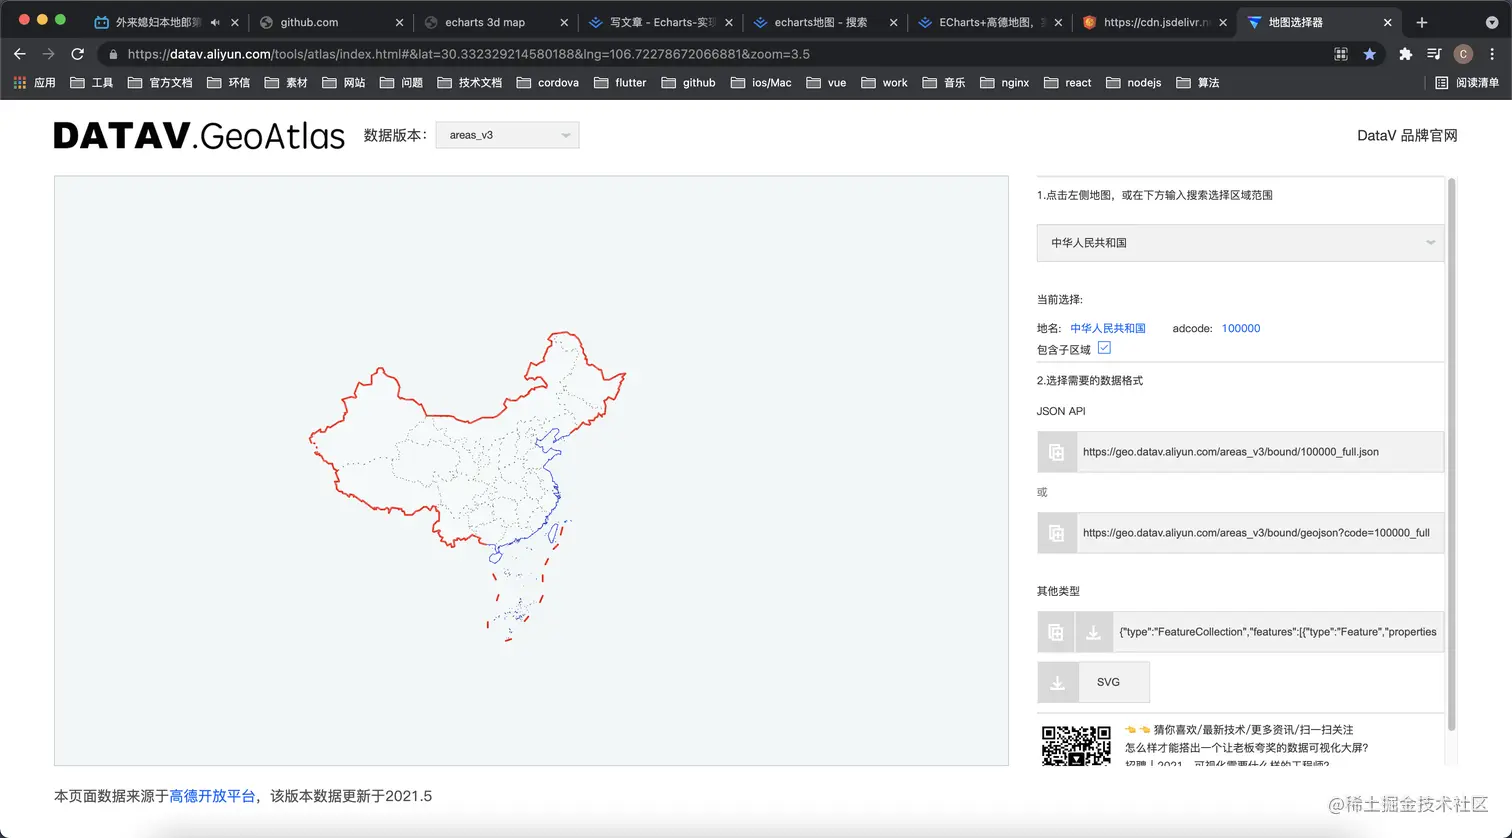Open the 问题 bookmark folder
The height and width of the screenshot is (838, 1512).
coord(402,83)
